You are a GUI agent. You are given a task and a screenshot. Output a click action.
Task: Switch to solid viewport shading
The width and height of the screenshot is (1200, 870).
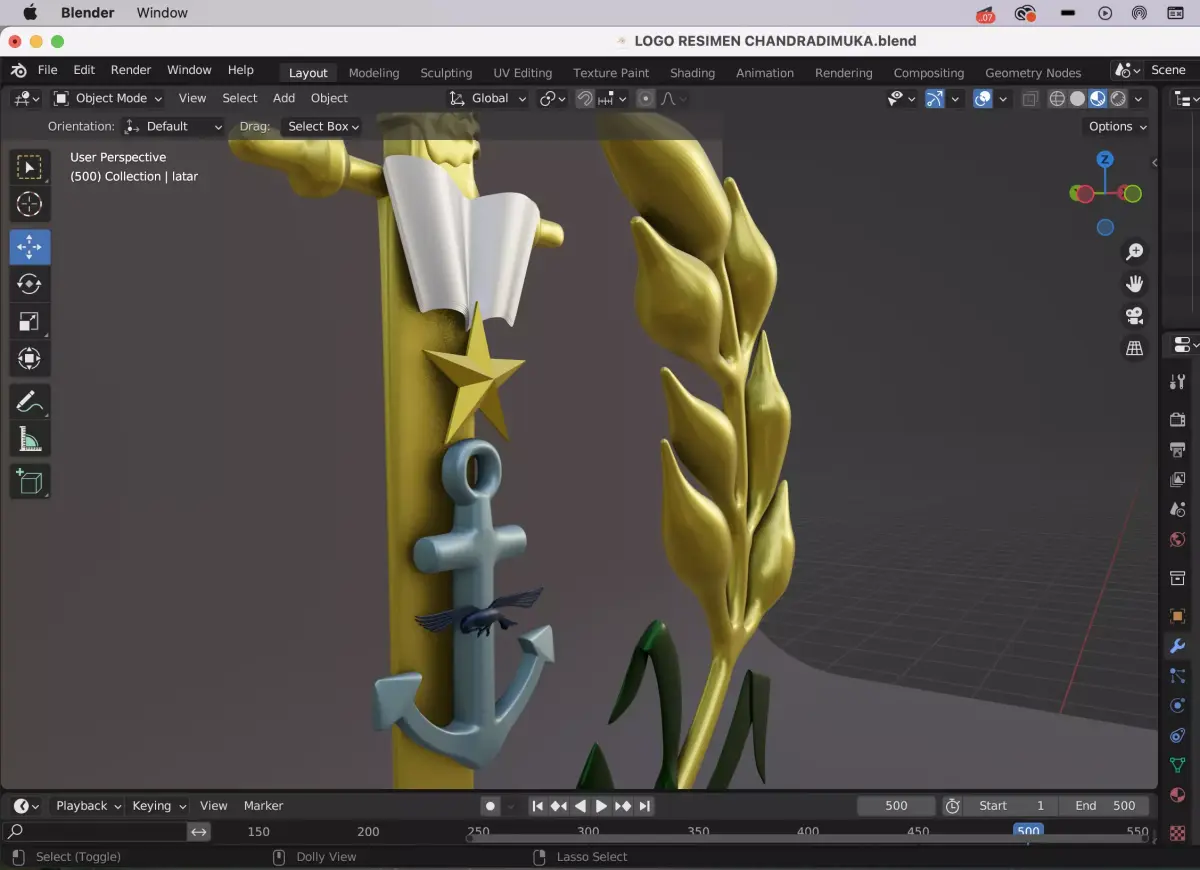click(1077, 98)
